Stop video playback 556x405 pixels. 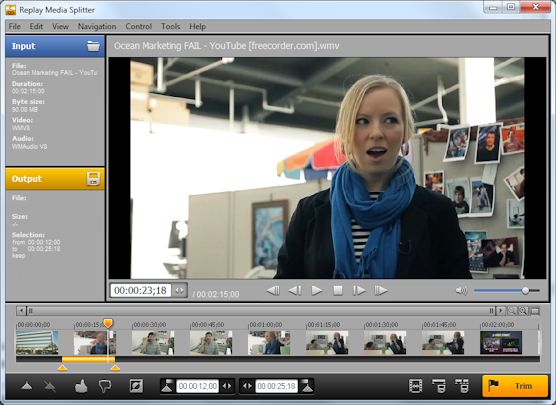[x=338, y=290]
